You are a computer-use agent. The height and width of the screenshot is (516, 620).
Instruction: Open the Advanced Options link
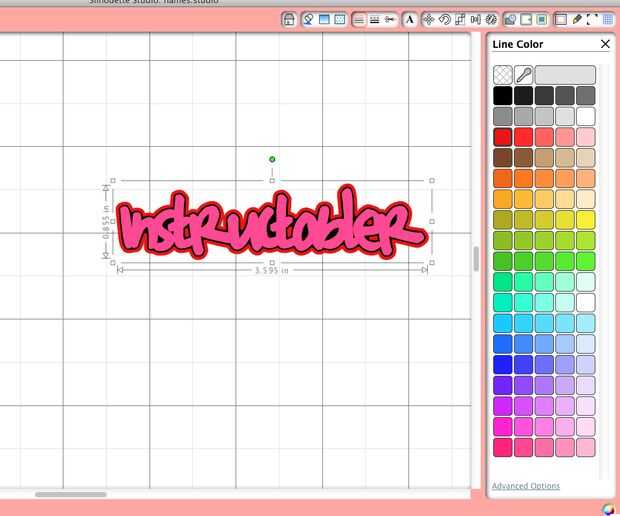pyautogui.click(x=525, y=486)
